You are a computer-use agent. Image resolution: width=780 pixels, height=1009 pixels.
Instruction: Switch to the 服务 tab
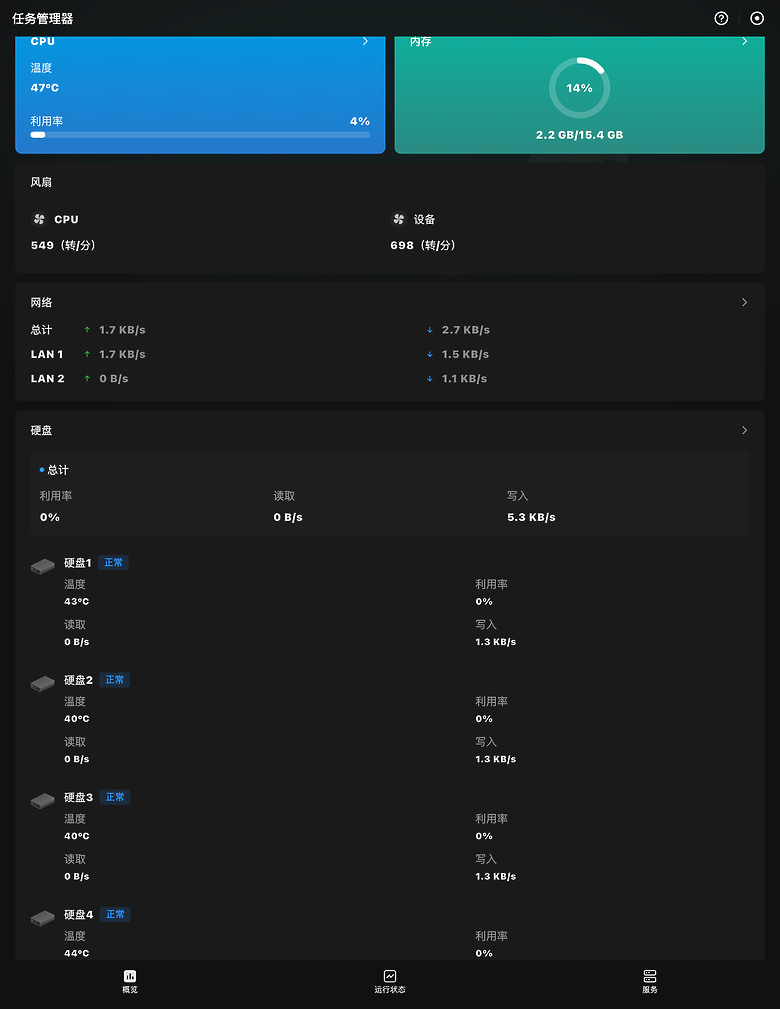click(x=650, y=981)
